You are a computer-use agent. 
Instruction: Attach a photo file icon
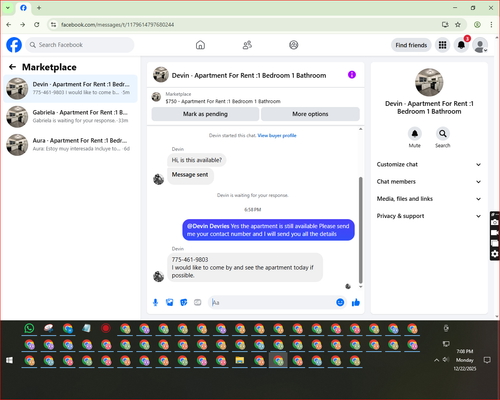coord(170,302)
